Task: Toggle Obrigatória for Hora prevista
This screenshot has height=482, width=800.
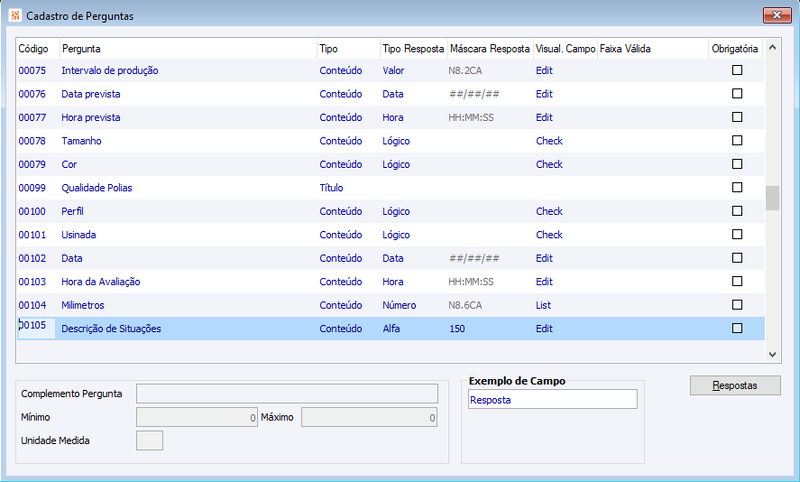Action: [x=737, y=117]
